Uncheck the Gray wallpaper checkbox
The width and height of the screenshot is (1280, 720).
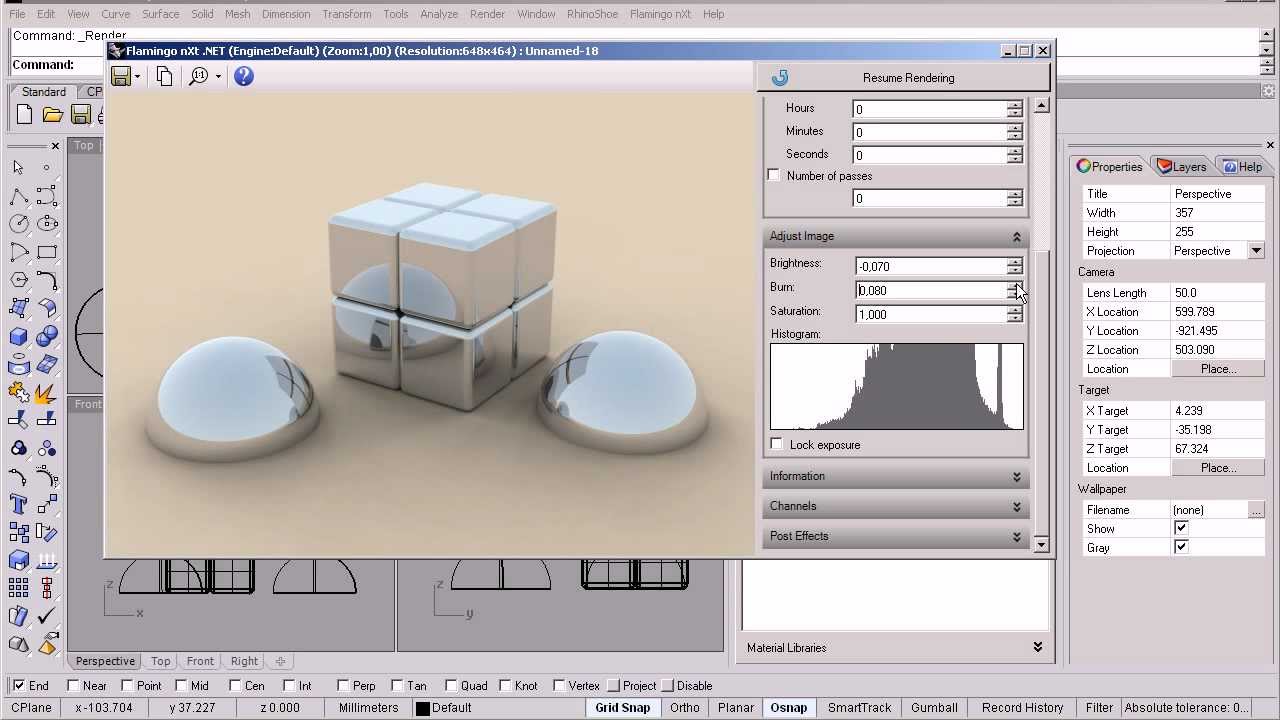(1181, 547)
